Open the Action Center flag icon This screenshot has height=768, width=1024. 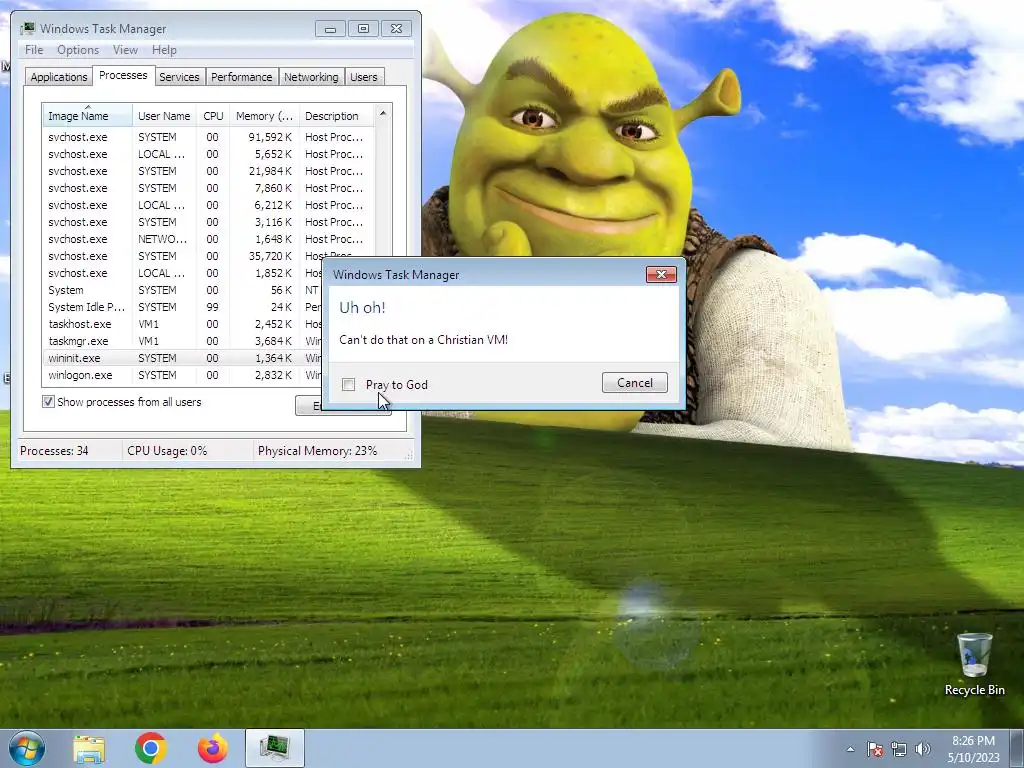click(x=875, y=749)
